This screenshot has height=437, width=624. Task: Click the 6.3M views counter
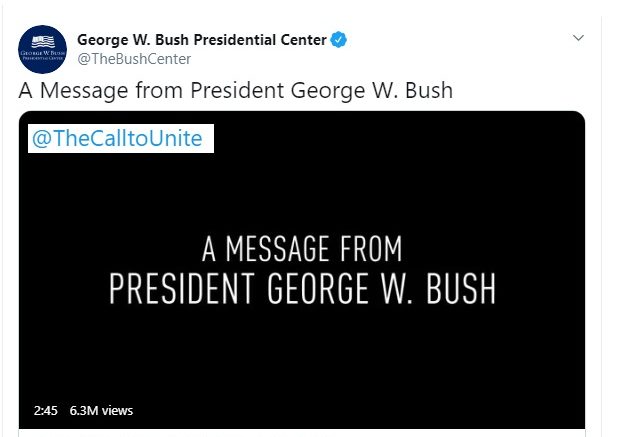click(x=101, y=410)
